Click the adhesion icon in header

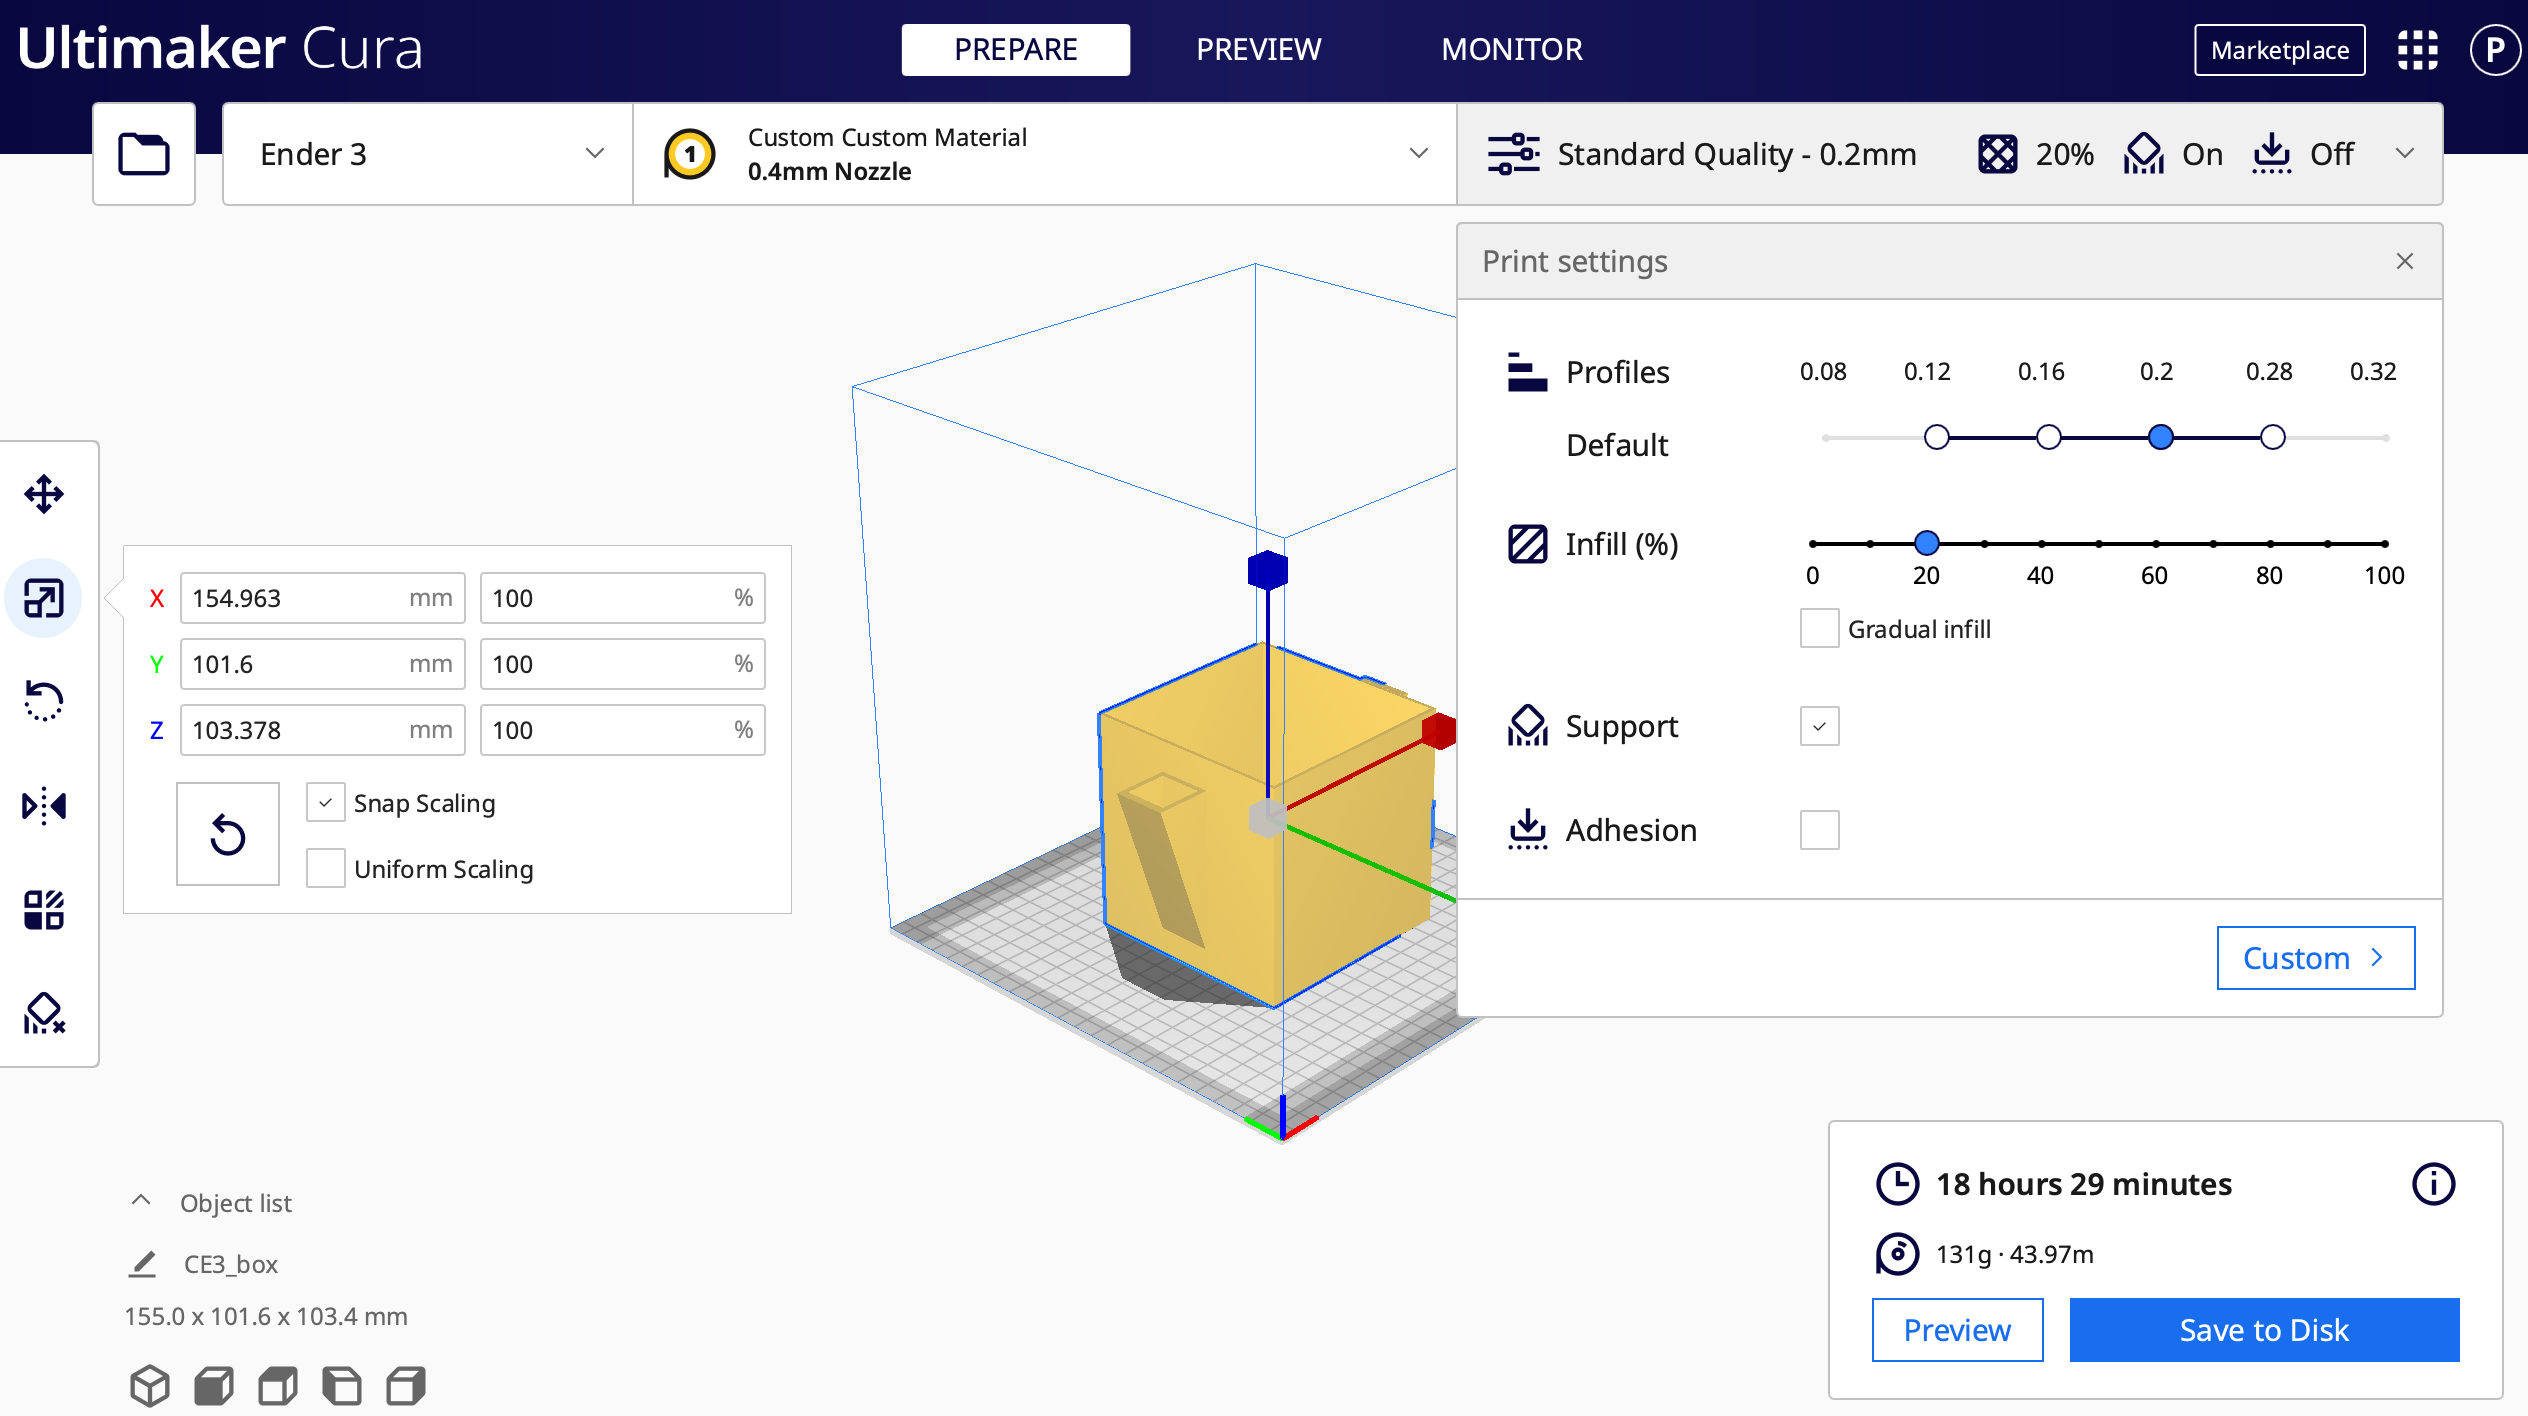[2272, 154]
